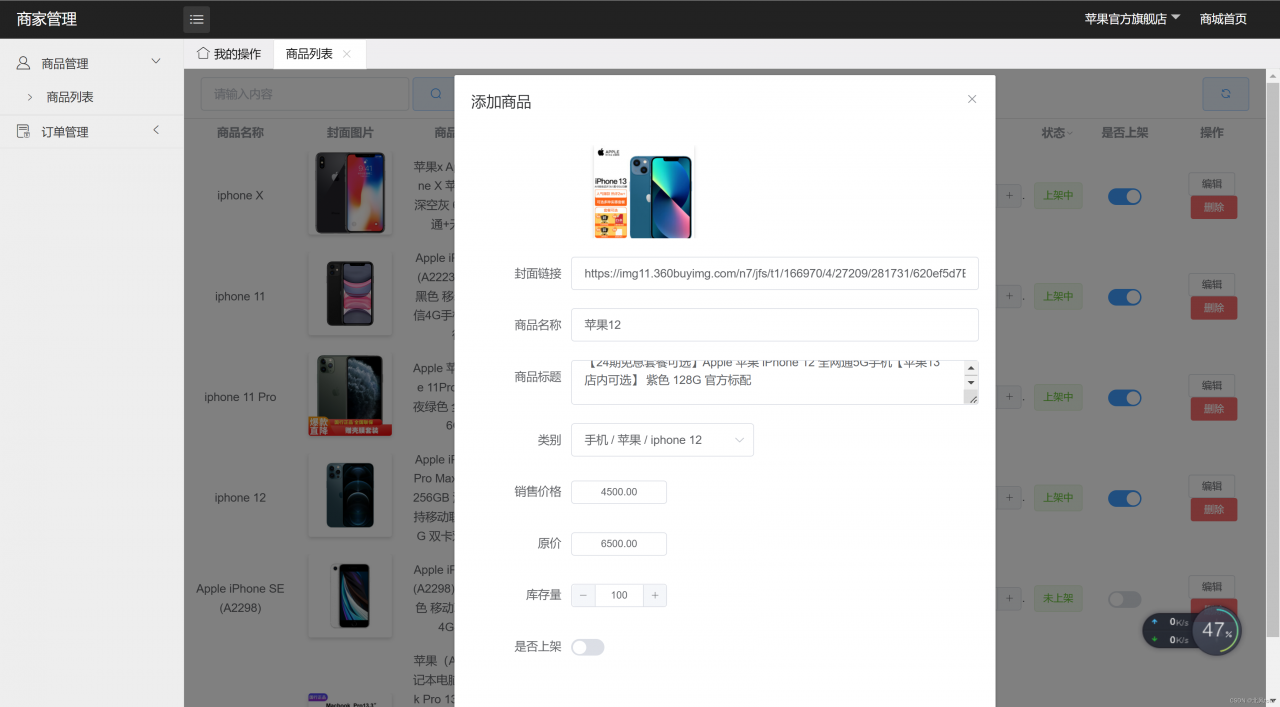Toggle 是否上架 switch for Apple iPhone SE
Image resolution: width=1280 pixels, height=707 pixels.
click(1124, 599)
